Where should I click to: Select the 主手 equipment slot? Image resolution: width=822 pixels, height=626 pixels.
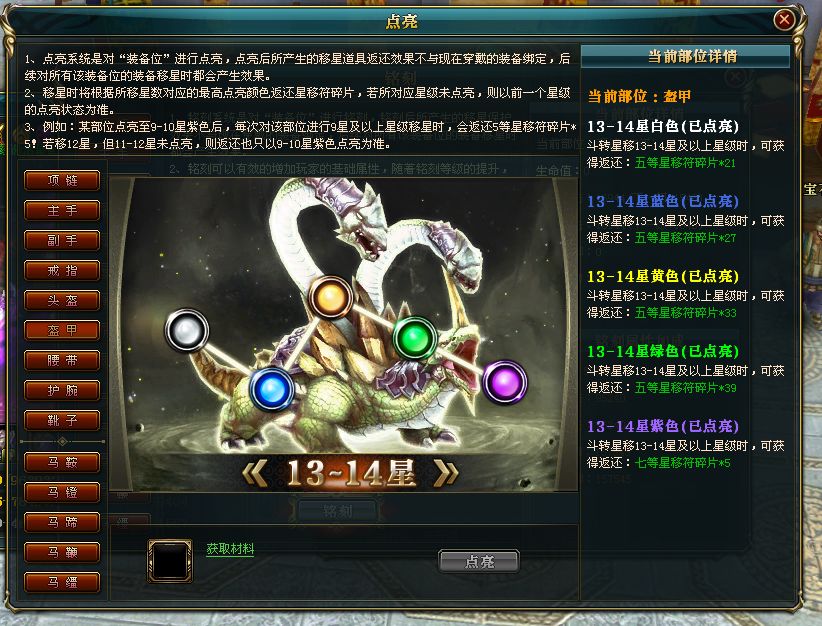pos(62,210)
